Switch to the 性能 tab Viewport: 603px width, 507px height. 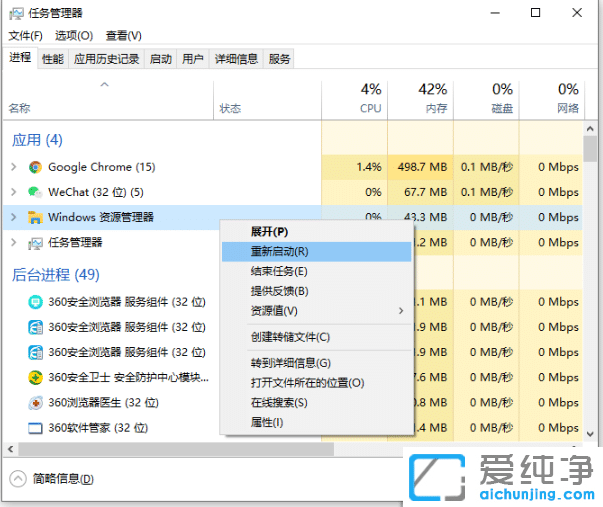click(x=53, y=59)
